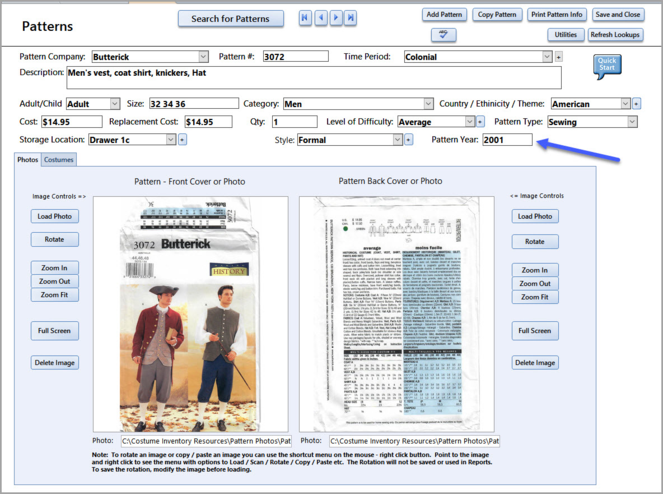This screenshot has height=494, width=663.
Task: Add new Country/Ethnicity/Theme with plus button
Action: point(636,104)
